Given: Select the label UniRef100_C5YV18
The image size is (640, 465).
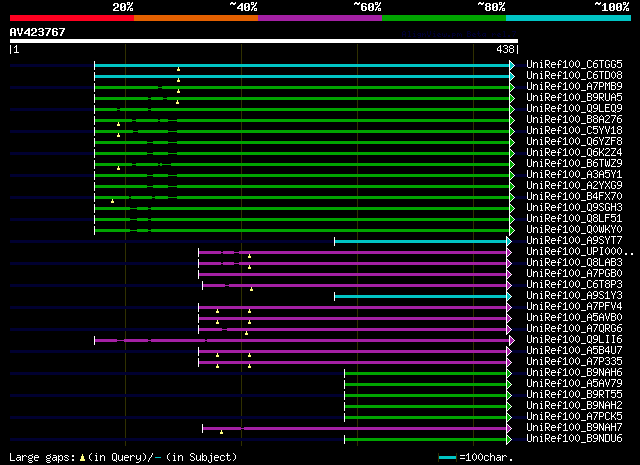Looking at the screenshot, I should [574, 131].
